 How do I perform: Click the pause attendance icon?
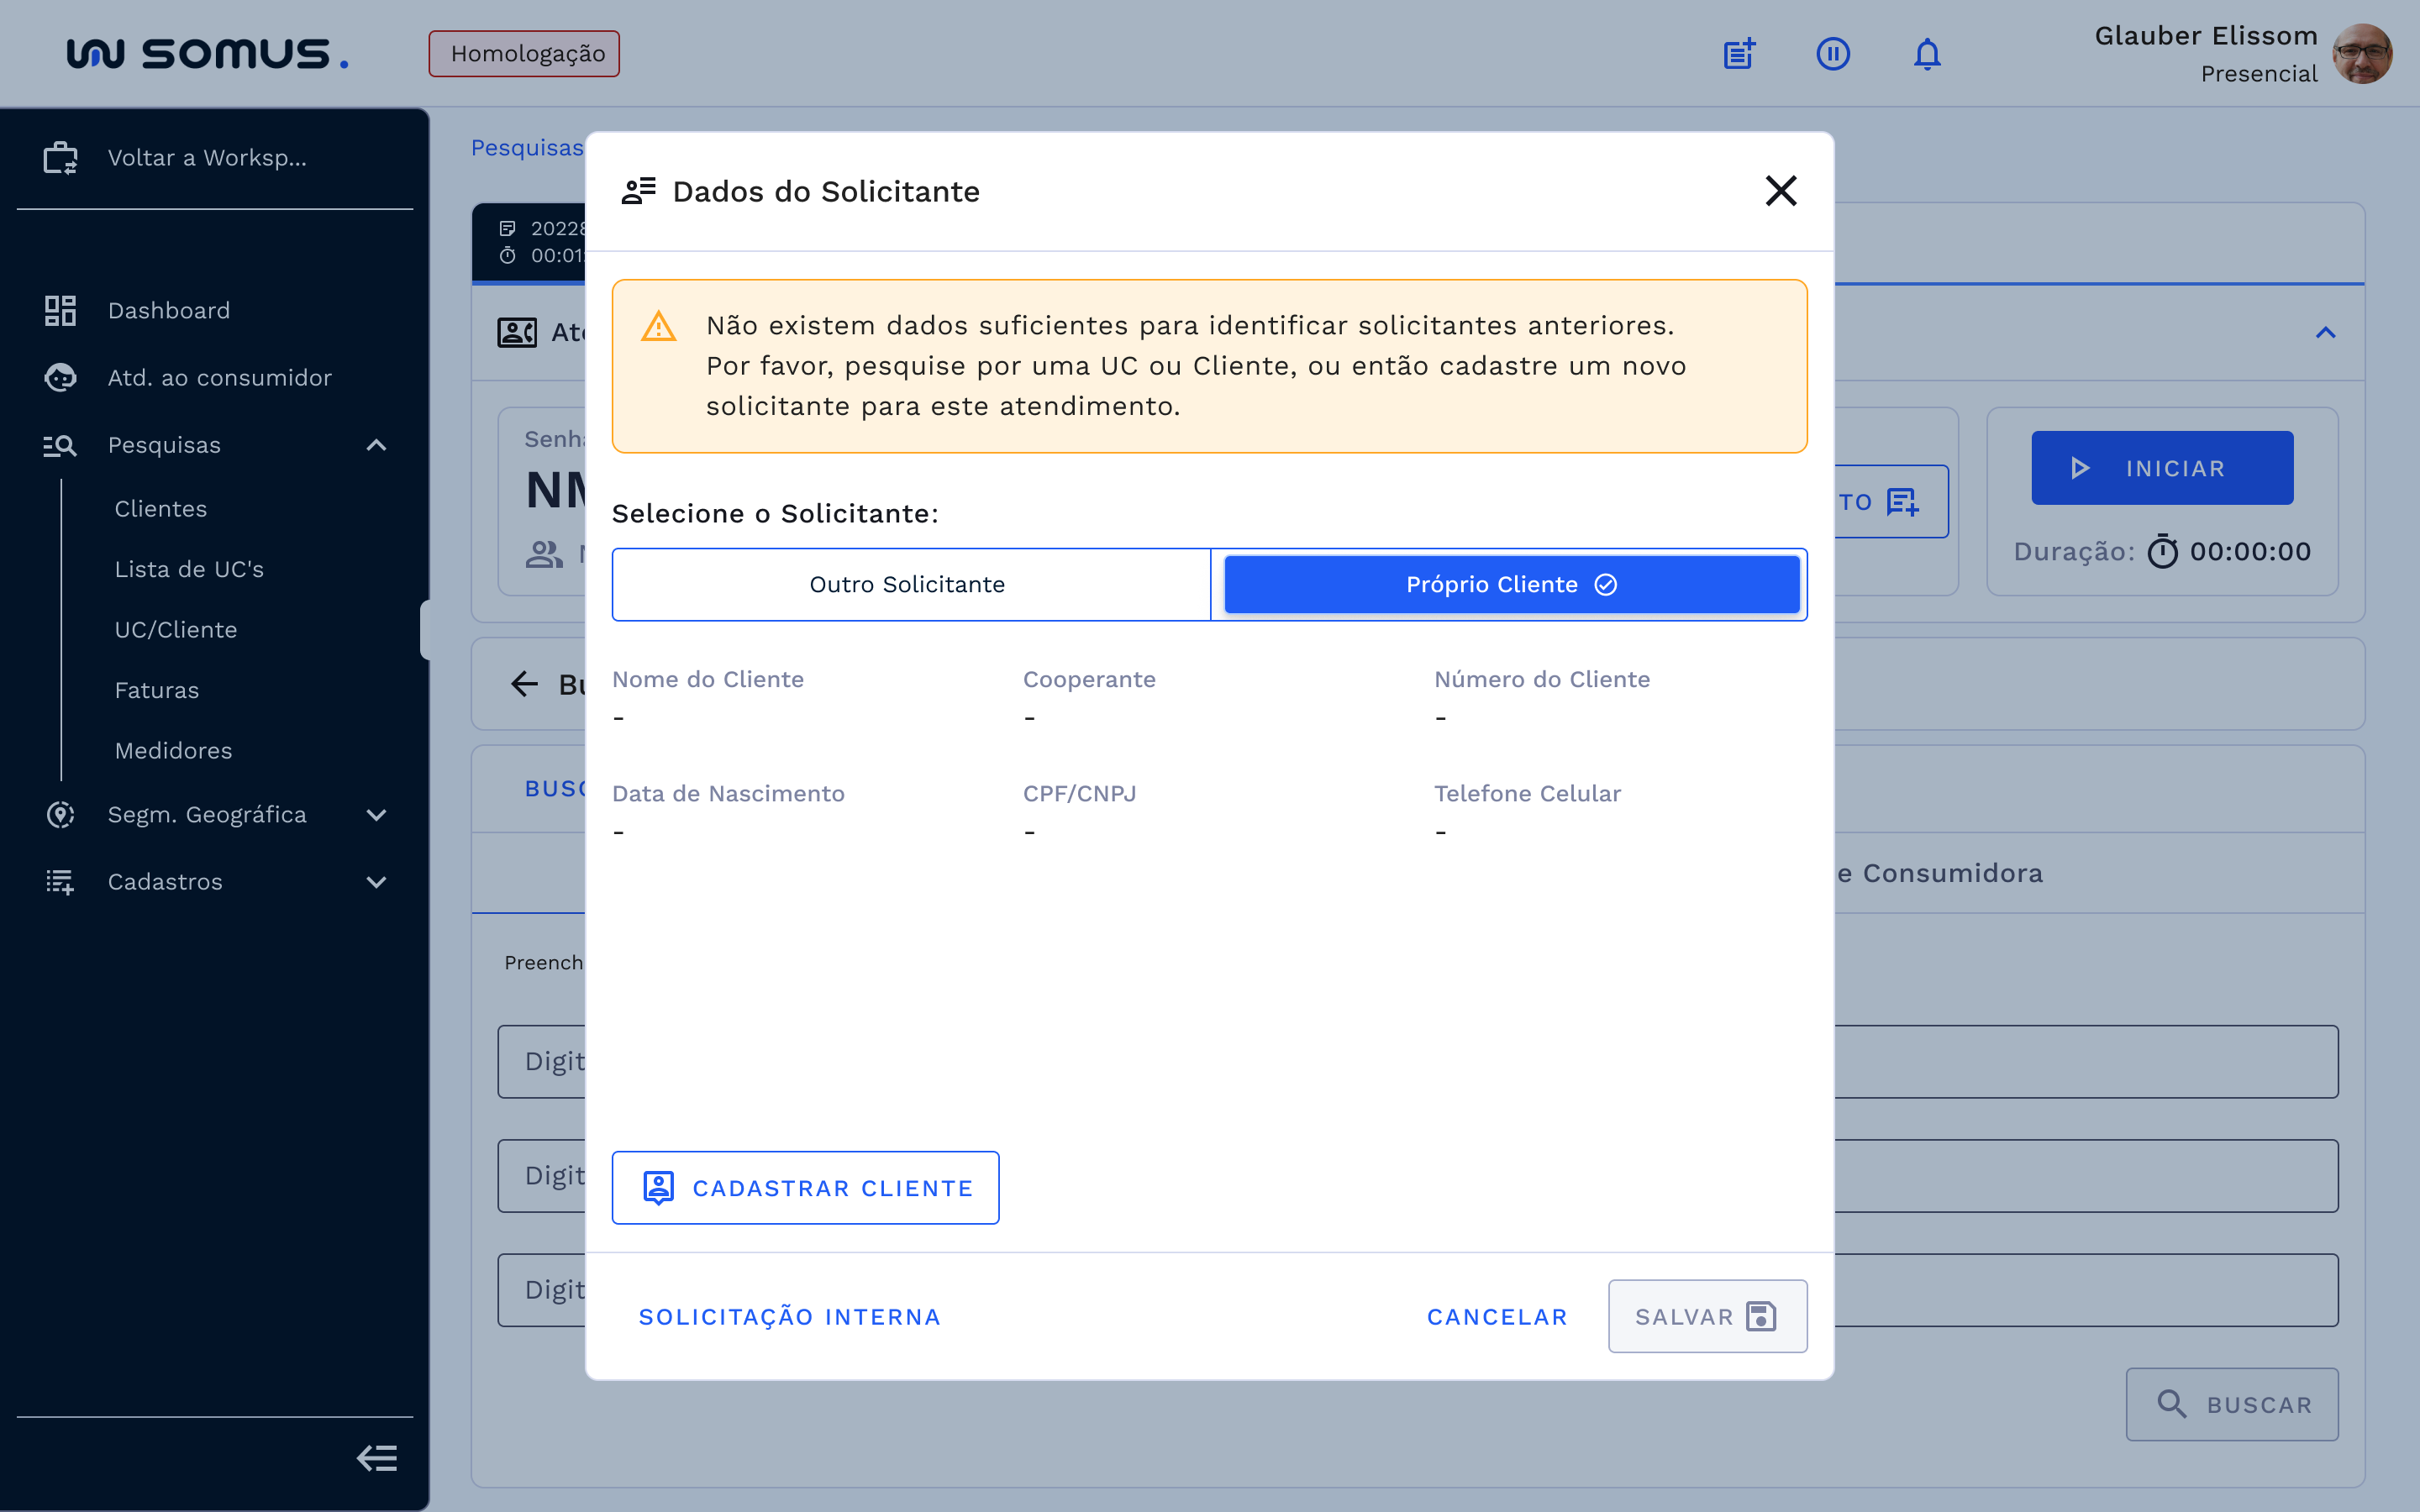coord(1833,54)
